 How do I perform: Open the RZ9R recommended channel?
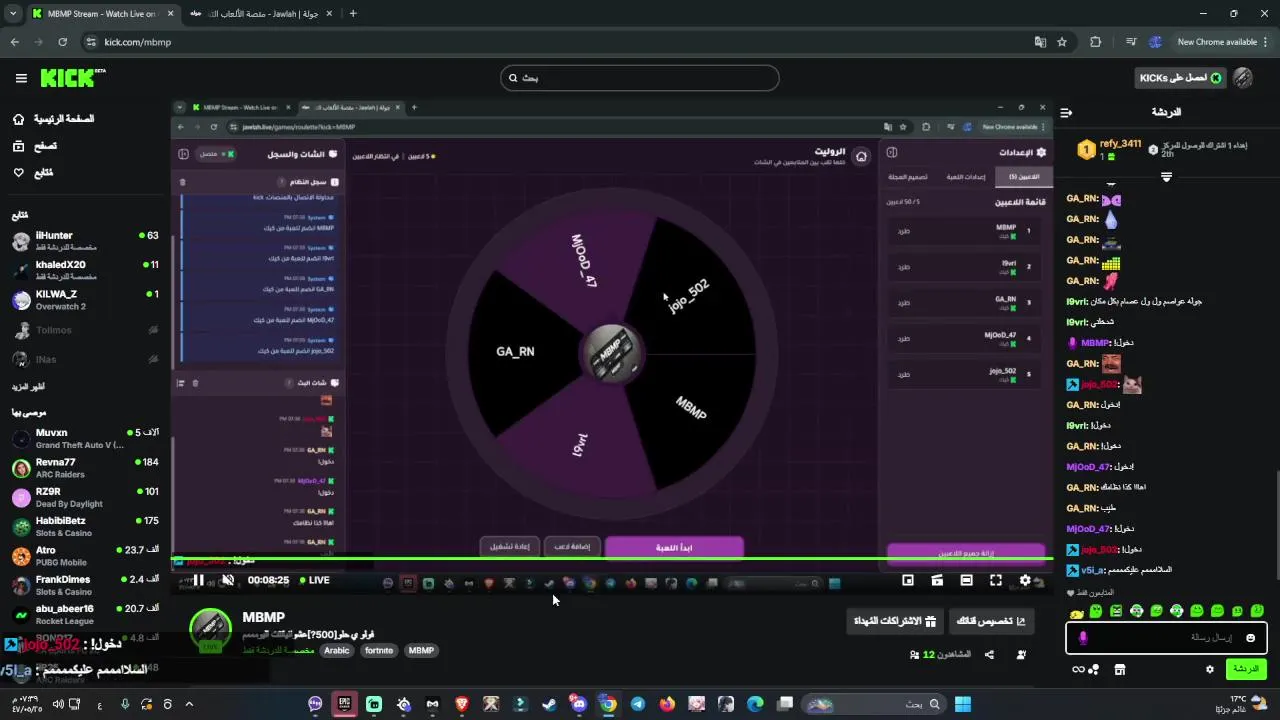click(84, 497)
